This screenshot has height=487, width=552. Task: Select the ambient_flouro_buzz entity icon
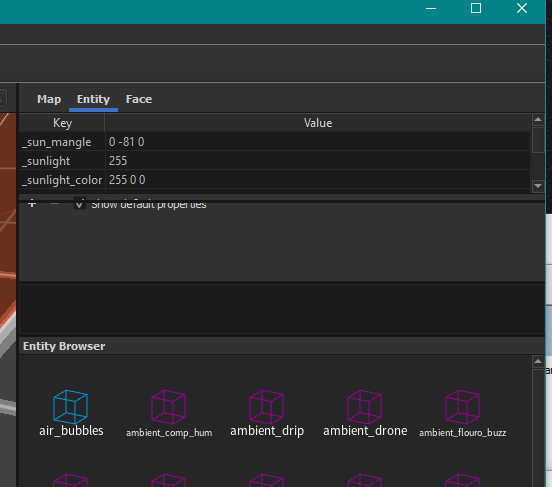(463, 407)
